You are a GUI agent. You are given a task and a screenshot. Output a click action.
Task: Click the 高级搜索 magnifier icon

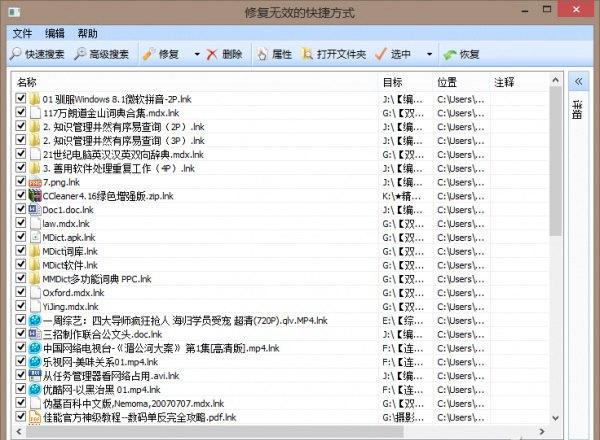click(80, 54)
